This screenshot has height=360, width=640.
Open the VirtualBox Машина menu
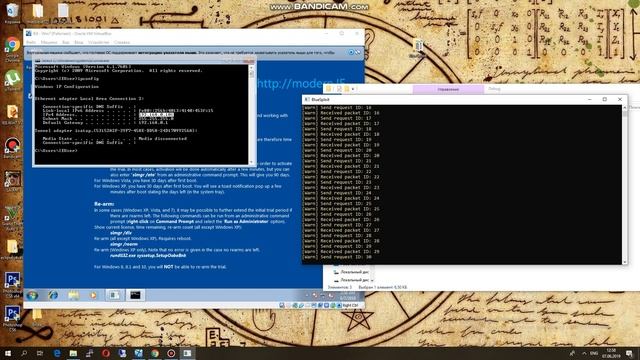49,42
